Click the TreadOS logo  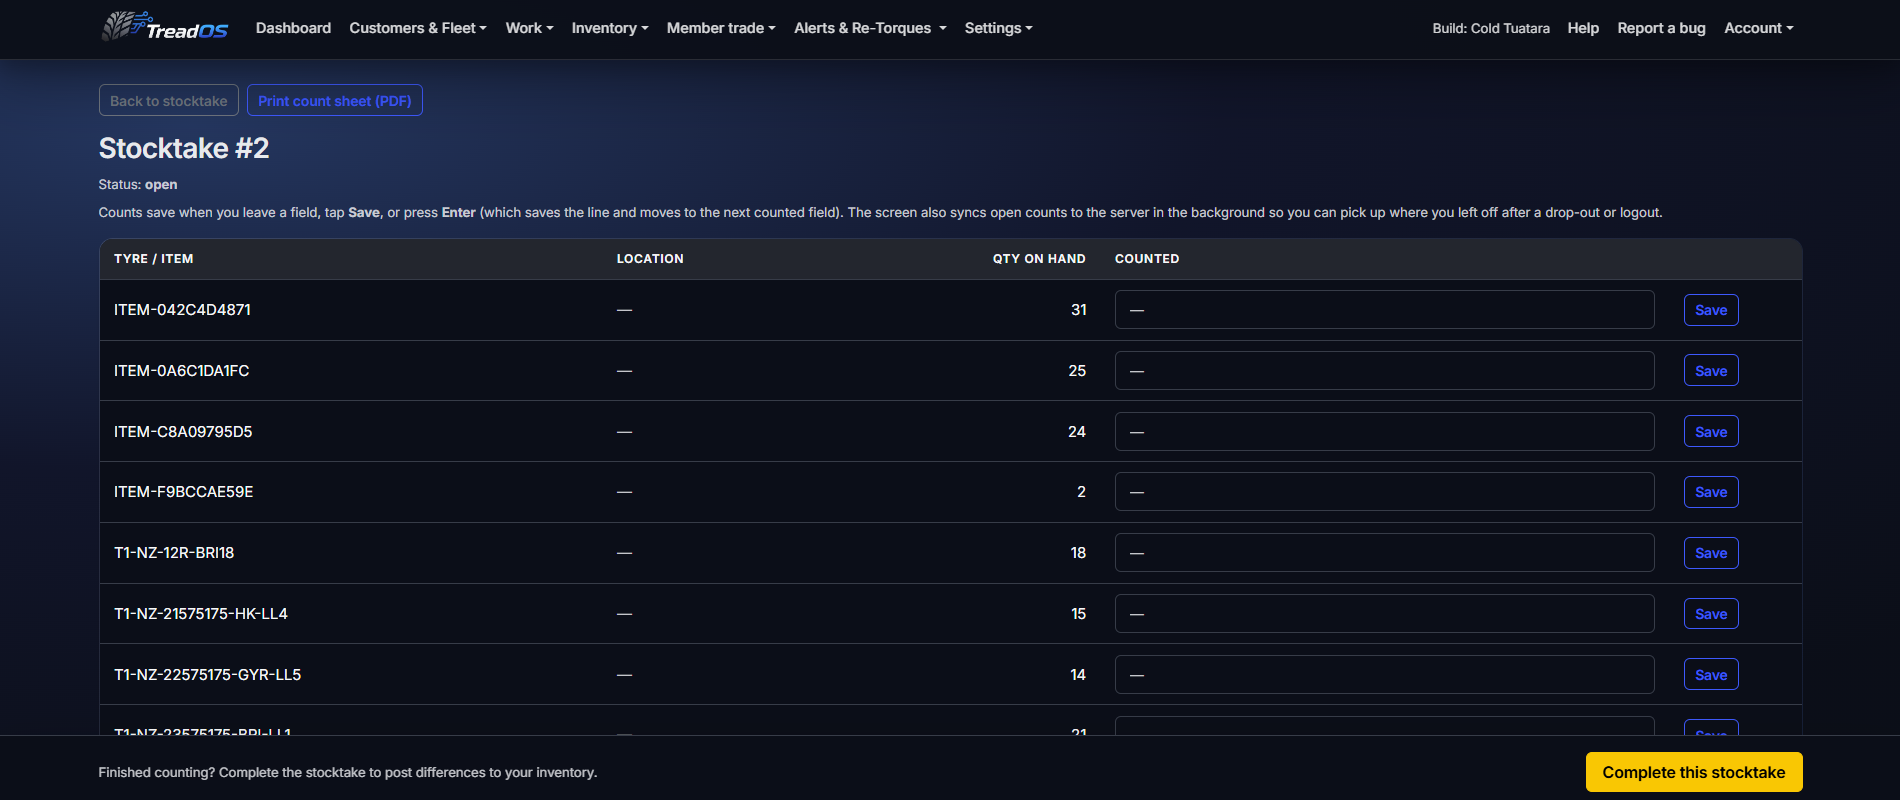pyautogui.click(x=165, y=27)
